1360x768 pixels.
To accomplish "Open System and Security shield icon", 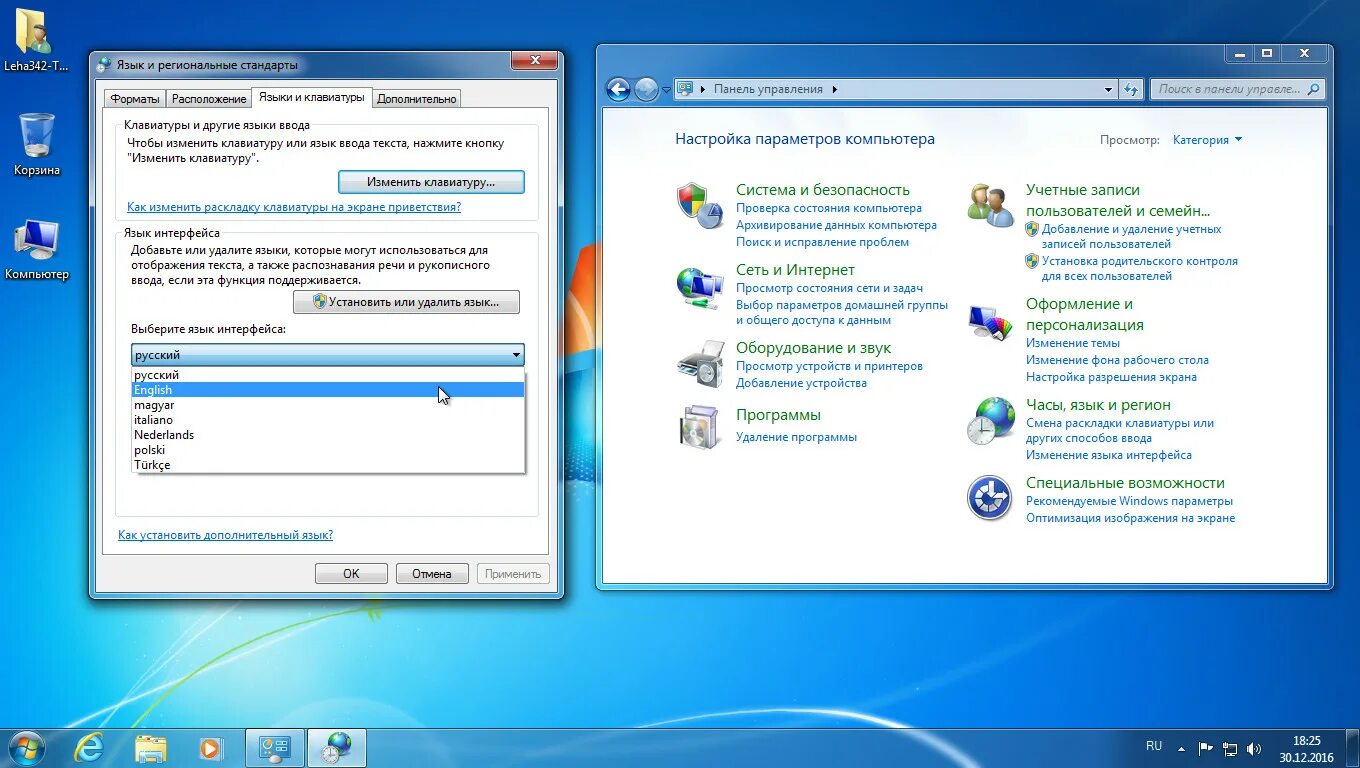I will click(699, 205).
